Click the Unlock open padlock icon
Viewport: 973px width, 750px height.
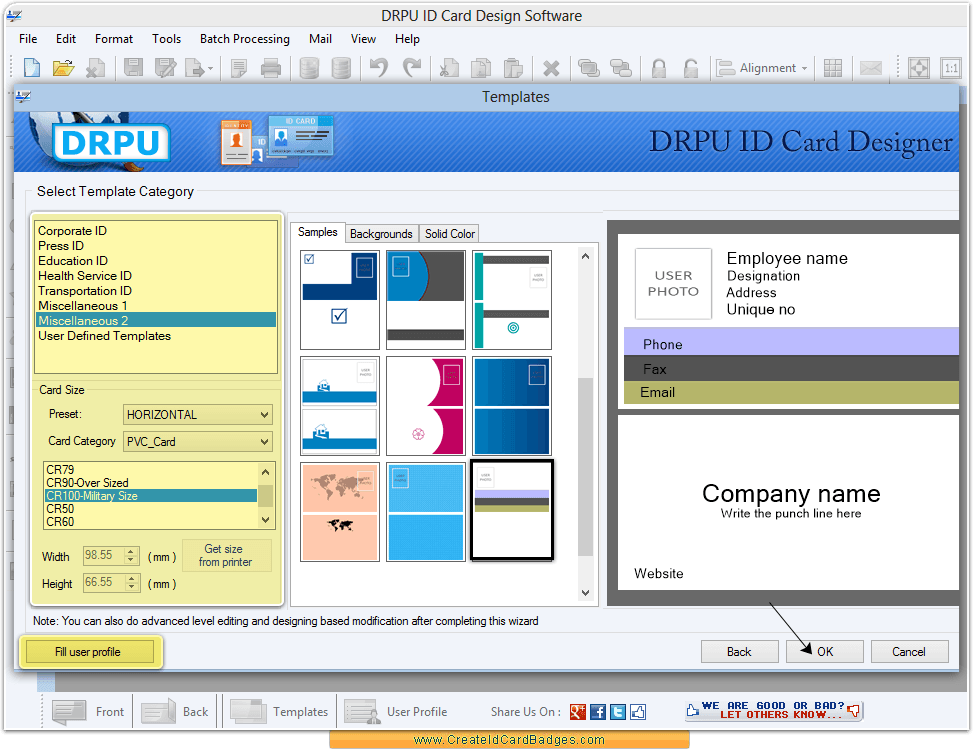tap(691, 68)
